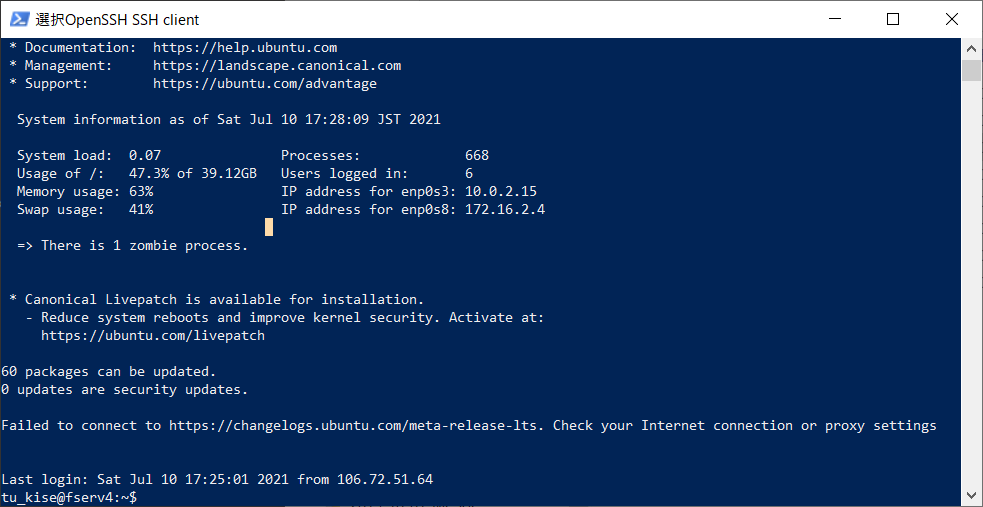Click the ubuntu.com/livepatch URL

pos(153,336)
